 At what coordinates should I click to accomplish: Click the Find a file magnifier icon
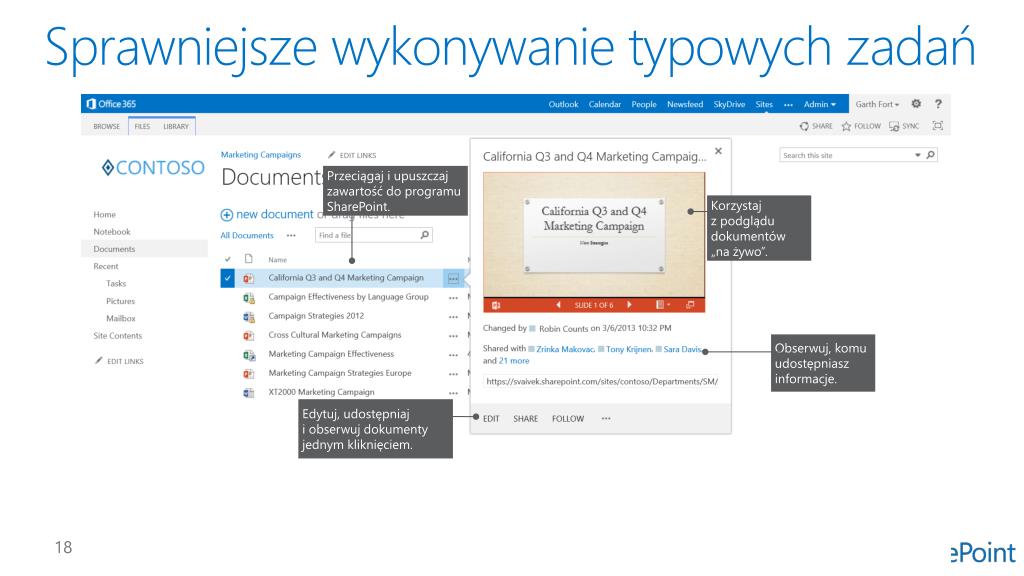click(x=424, y=235)
